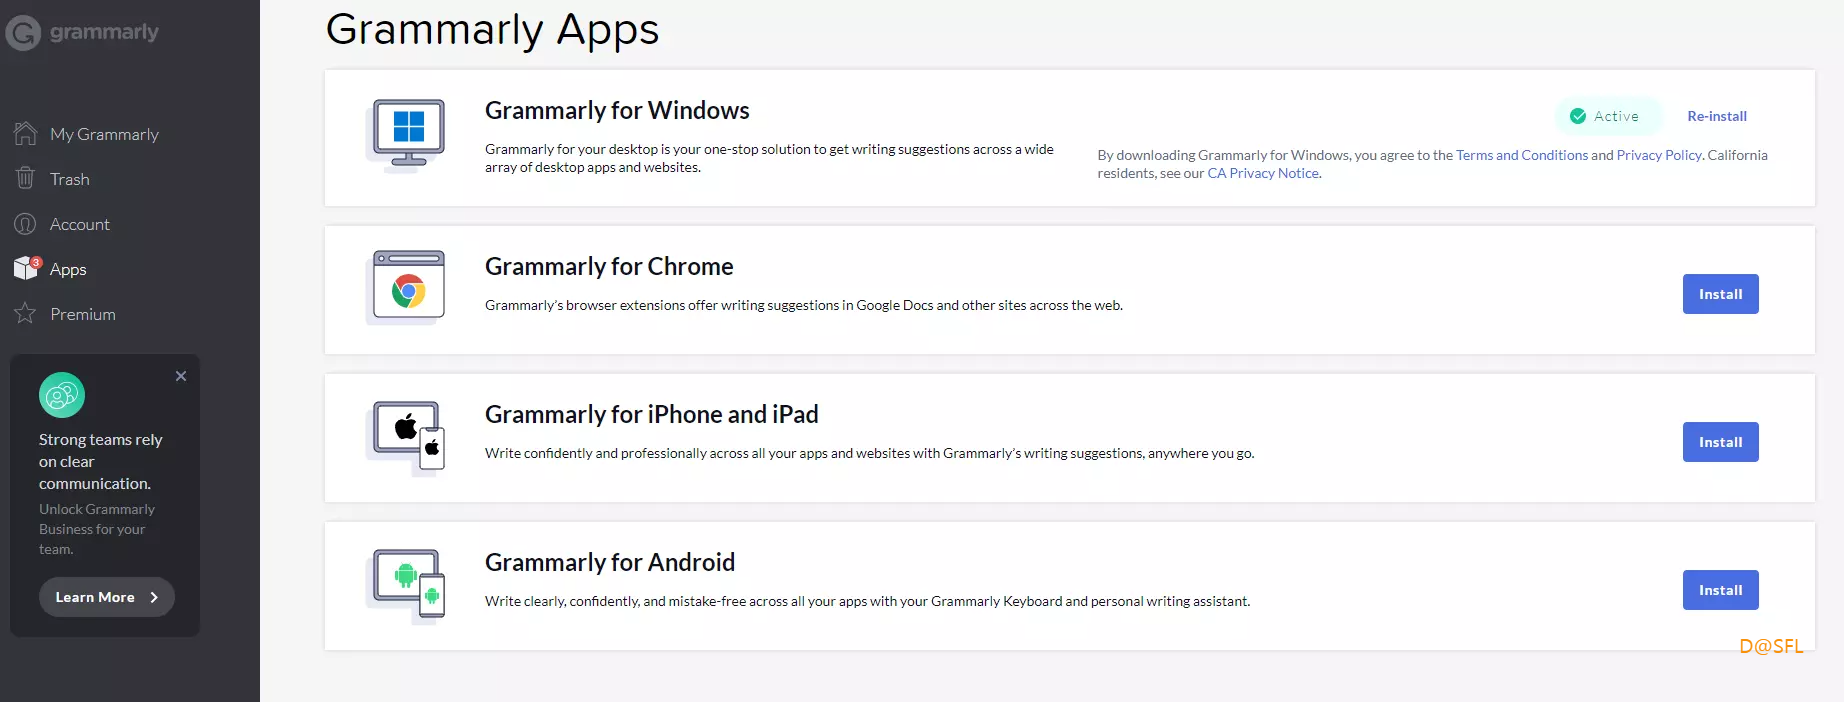The image size is (1844, 702).
Task: Open the CA Privacy Notice link
Action: [x=1263, y=173]
